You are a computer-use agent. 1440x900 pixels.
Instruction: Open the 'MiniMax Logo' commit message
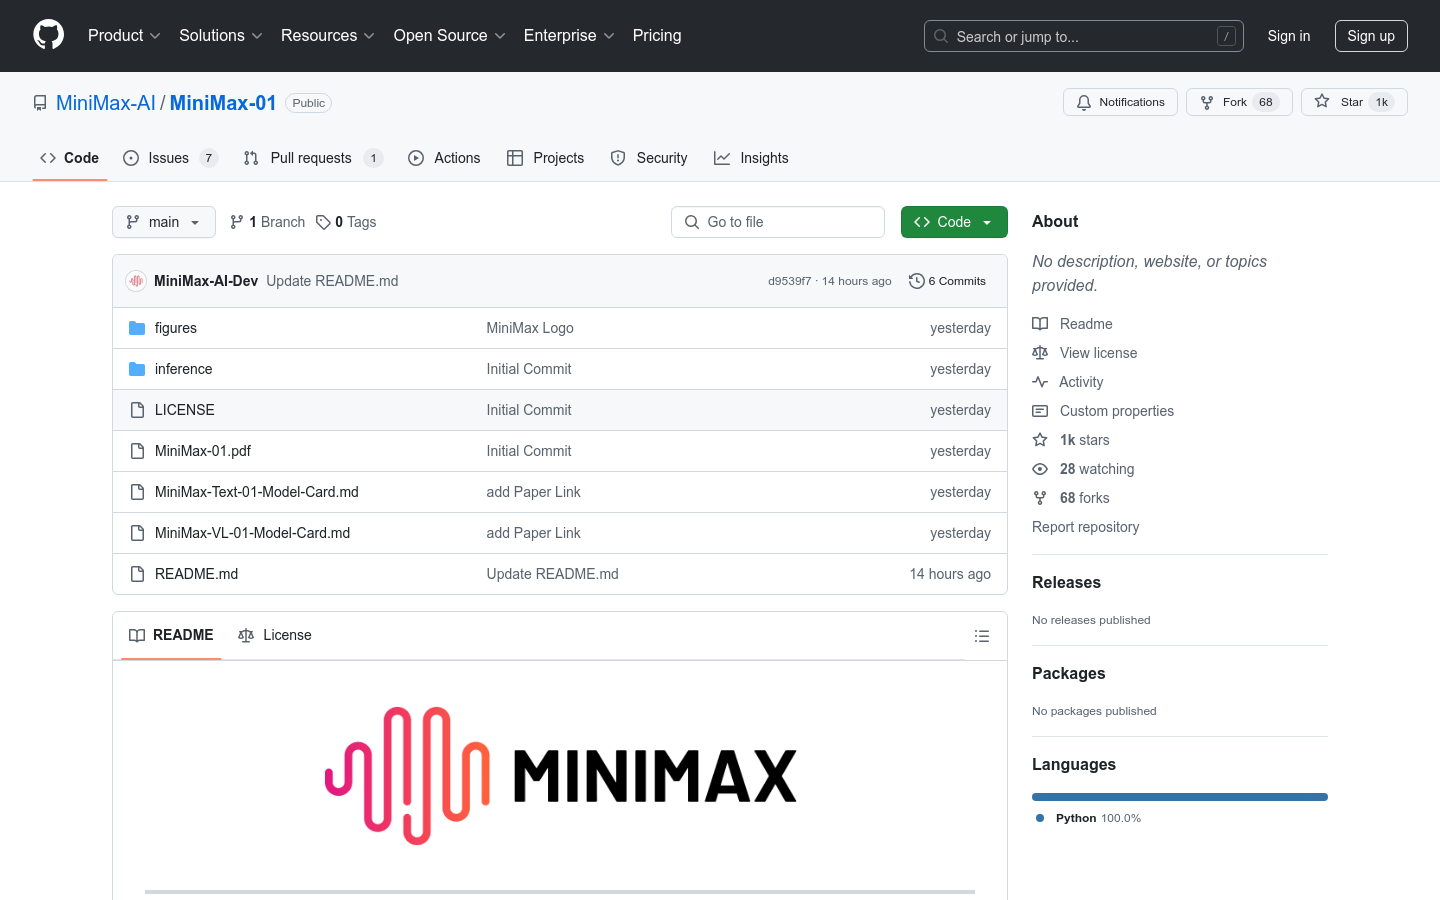point(530,328)
